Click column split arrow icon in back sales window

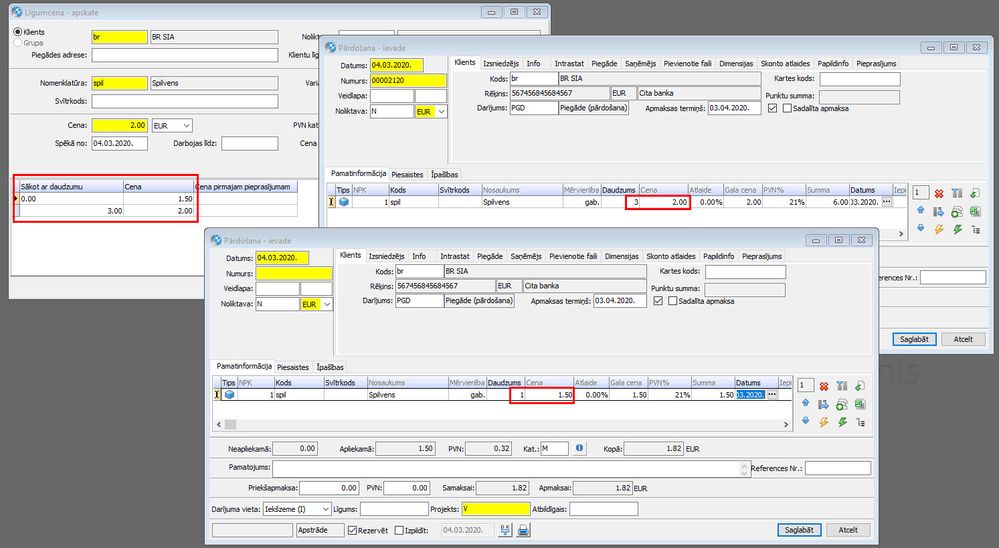(x=957, y=193)
